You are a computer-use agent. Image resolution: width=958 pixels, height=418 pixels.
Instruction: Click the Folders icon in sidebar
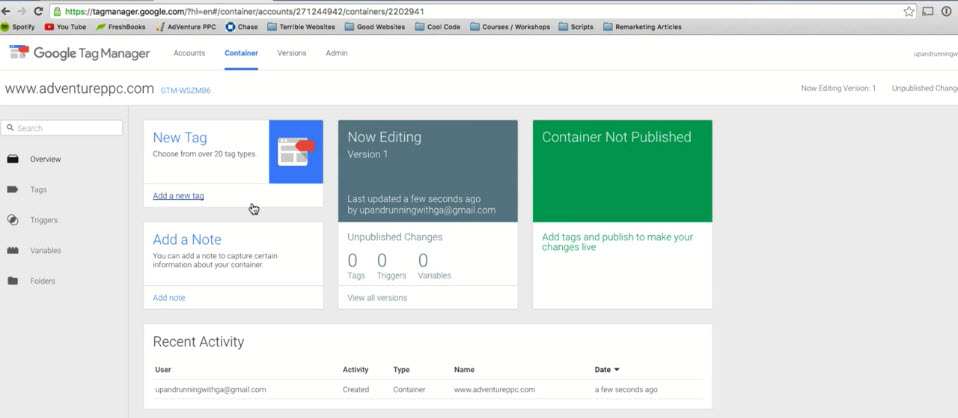click(x=13, y=281)
